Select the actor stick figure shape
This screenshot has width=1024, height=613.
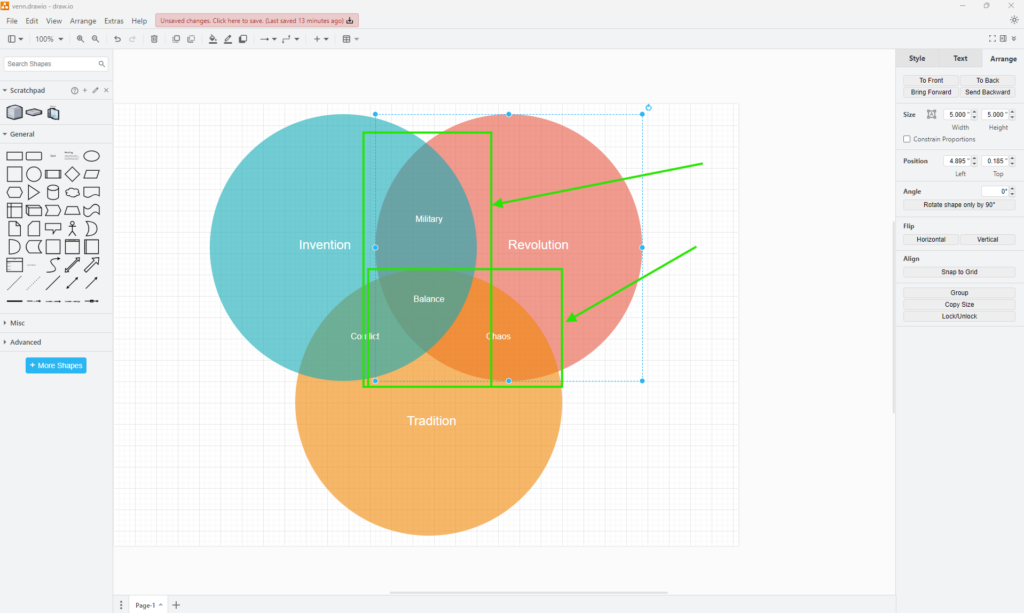[x=72, y=228]
